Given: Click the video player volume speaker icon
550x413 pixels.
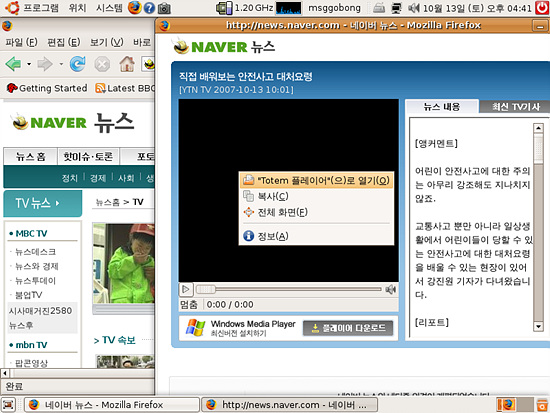Looking at the screenshot, I should (390, 289).
